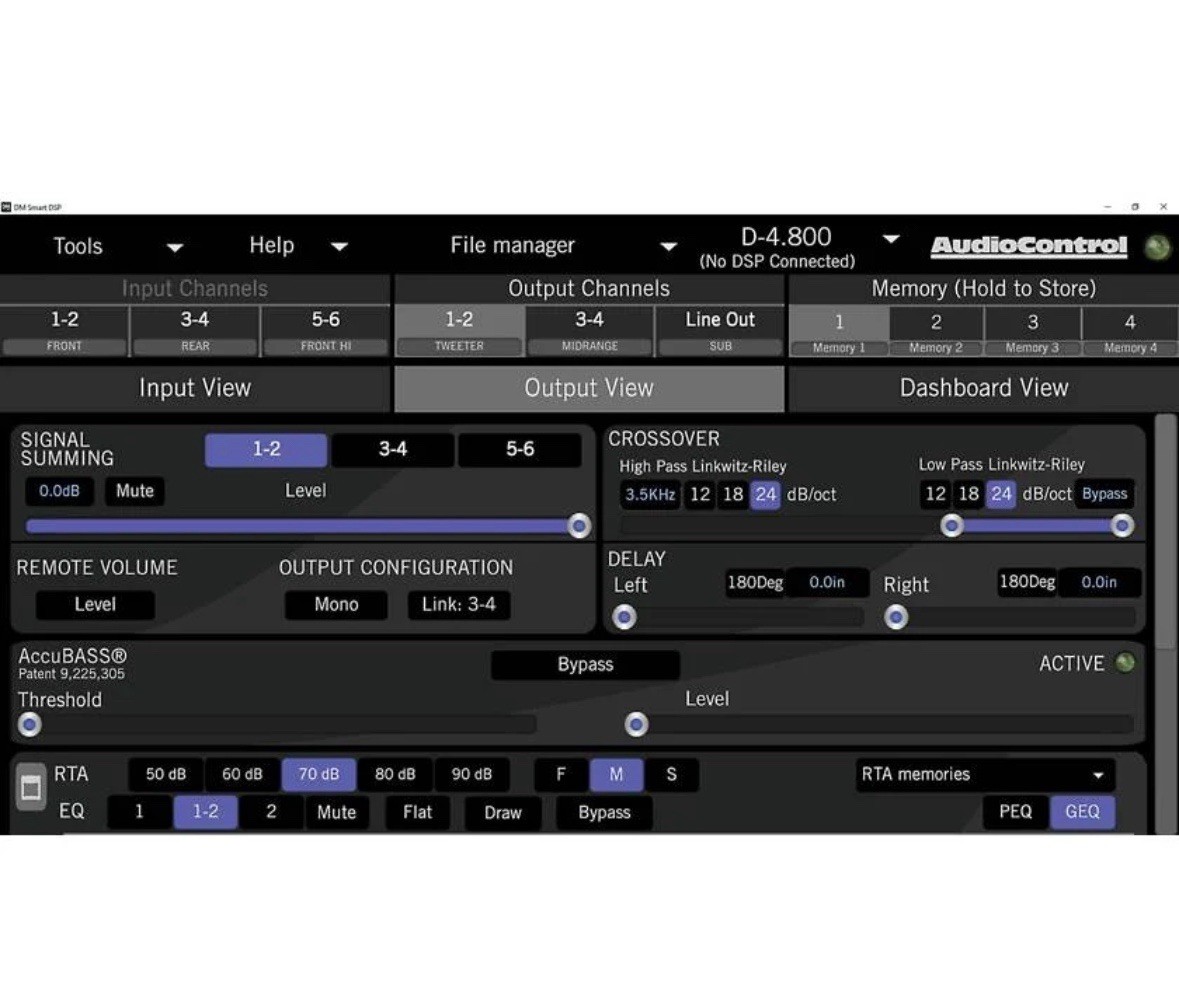This screenshot has width=1179, height=998.
Task: Select high pass 24 dB/oct slope
Action: coord(765,495)
